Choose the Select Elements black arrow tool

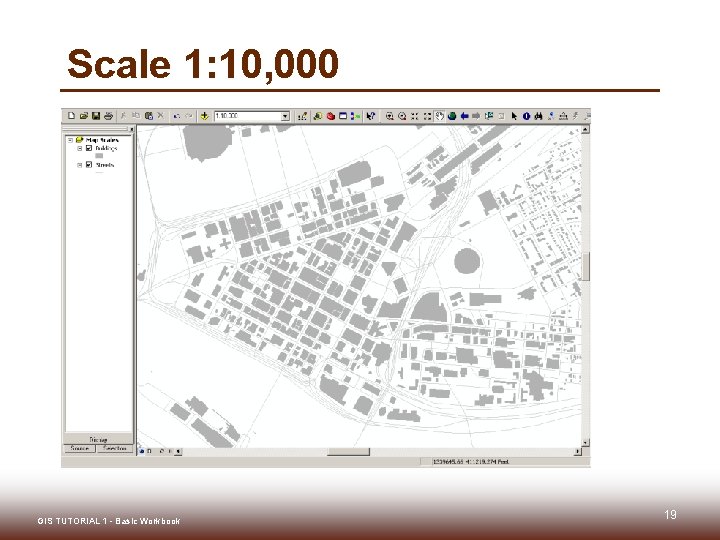(x=514, y=116)
